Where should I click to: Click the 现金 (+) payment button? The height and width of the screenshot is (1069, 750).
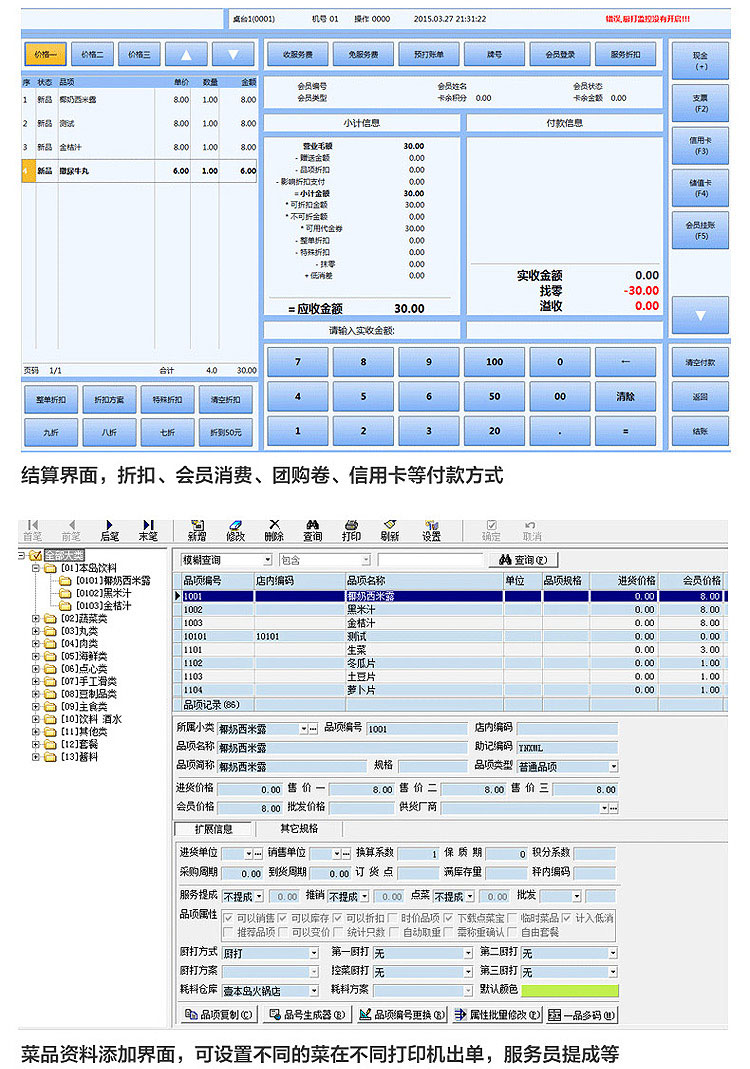click(700, 61)
